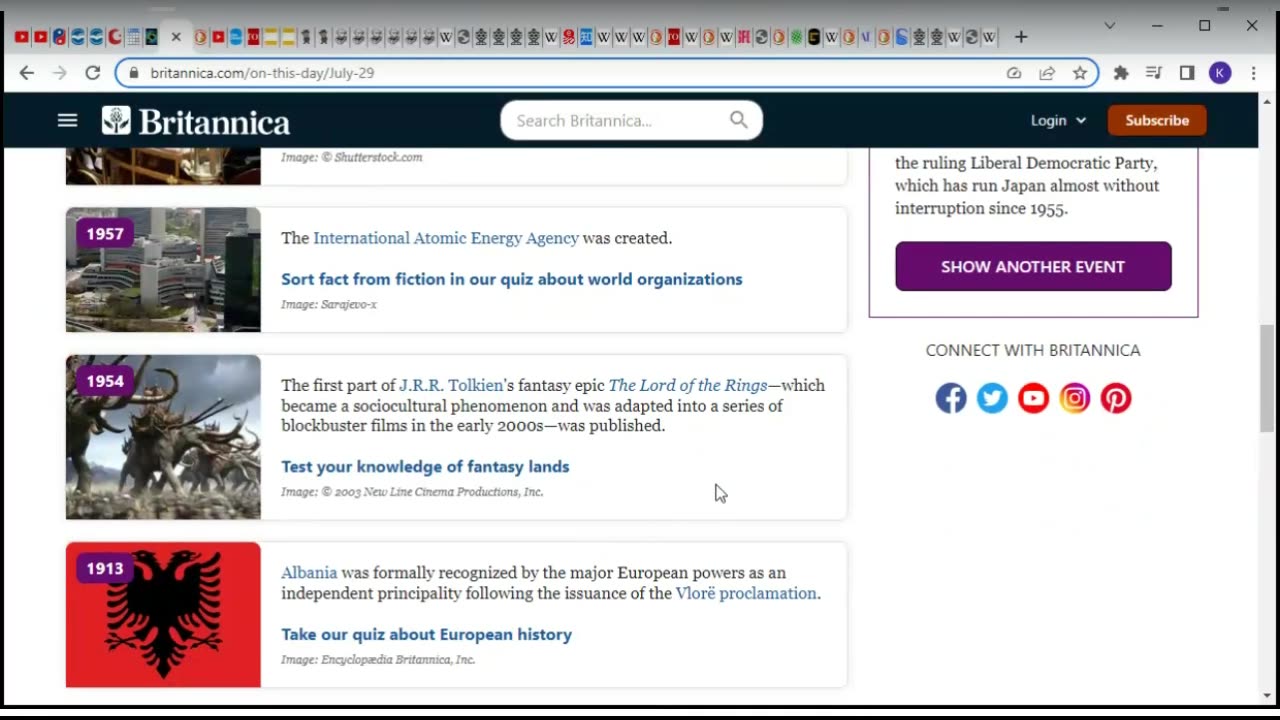Click the Albanian flag thumbnail
Screen dimensions: 1280x720
click(x=163, y=615)
